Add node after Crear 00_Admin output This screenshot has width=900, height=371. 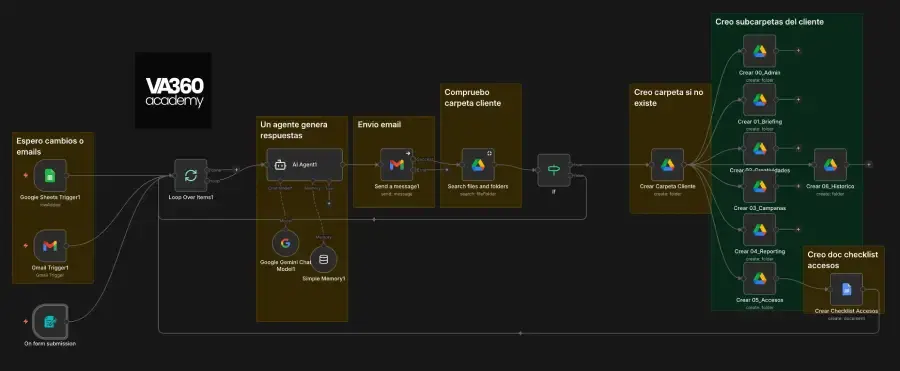pos(798,51)
